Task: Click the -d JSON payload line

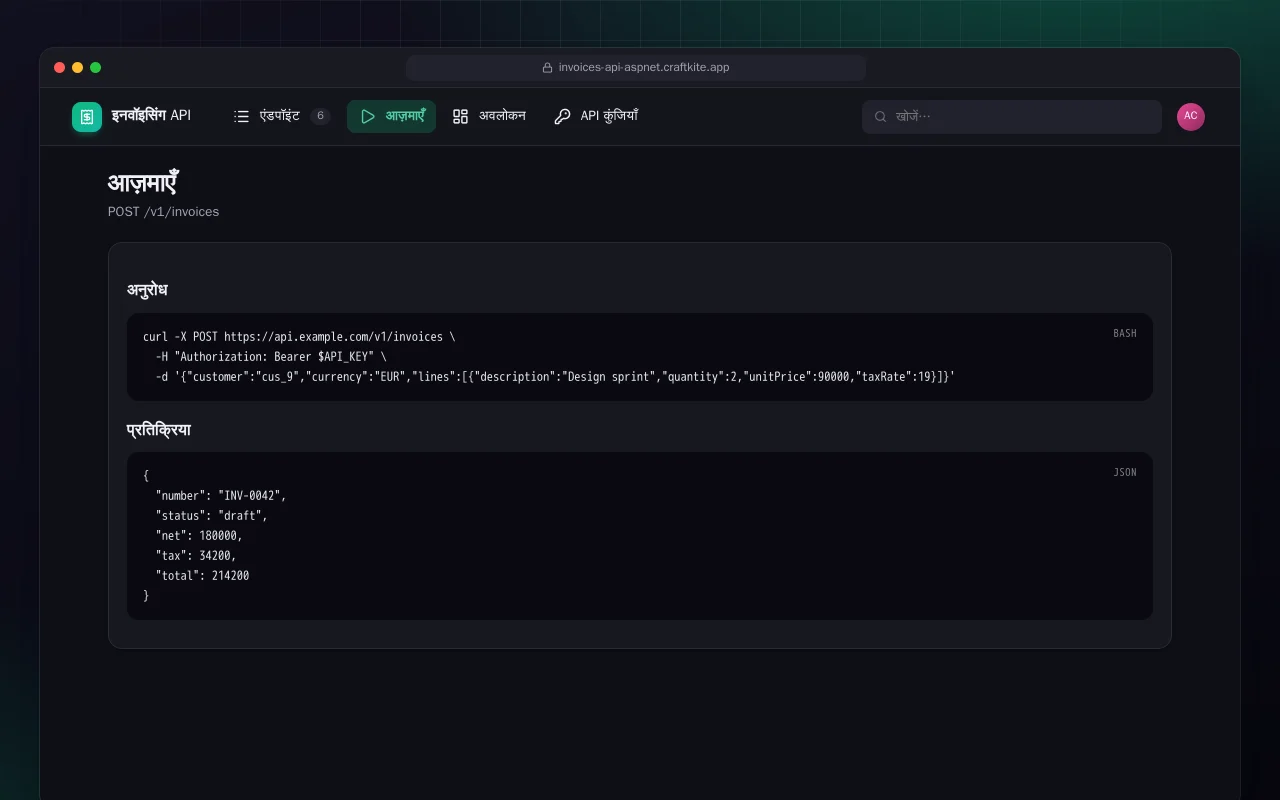Action: coord(555,377)
